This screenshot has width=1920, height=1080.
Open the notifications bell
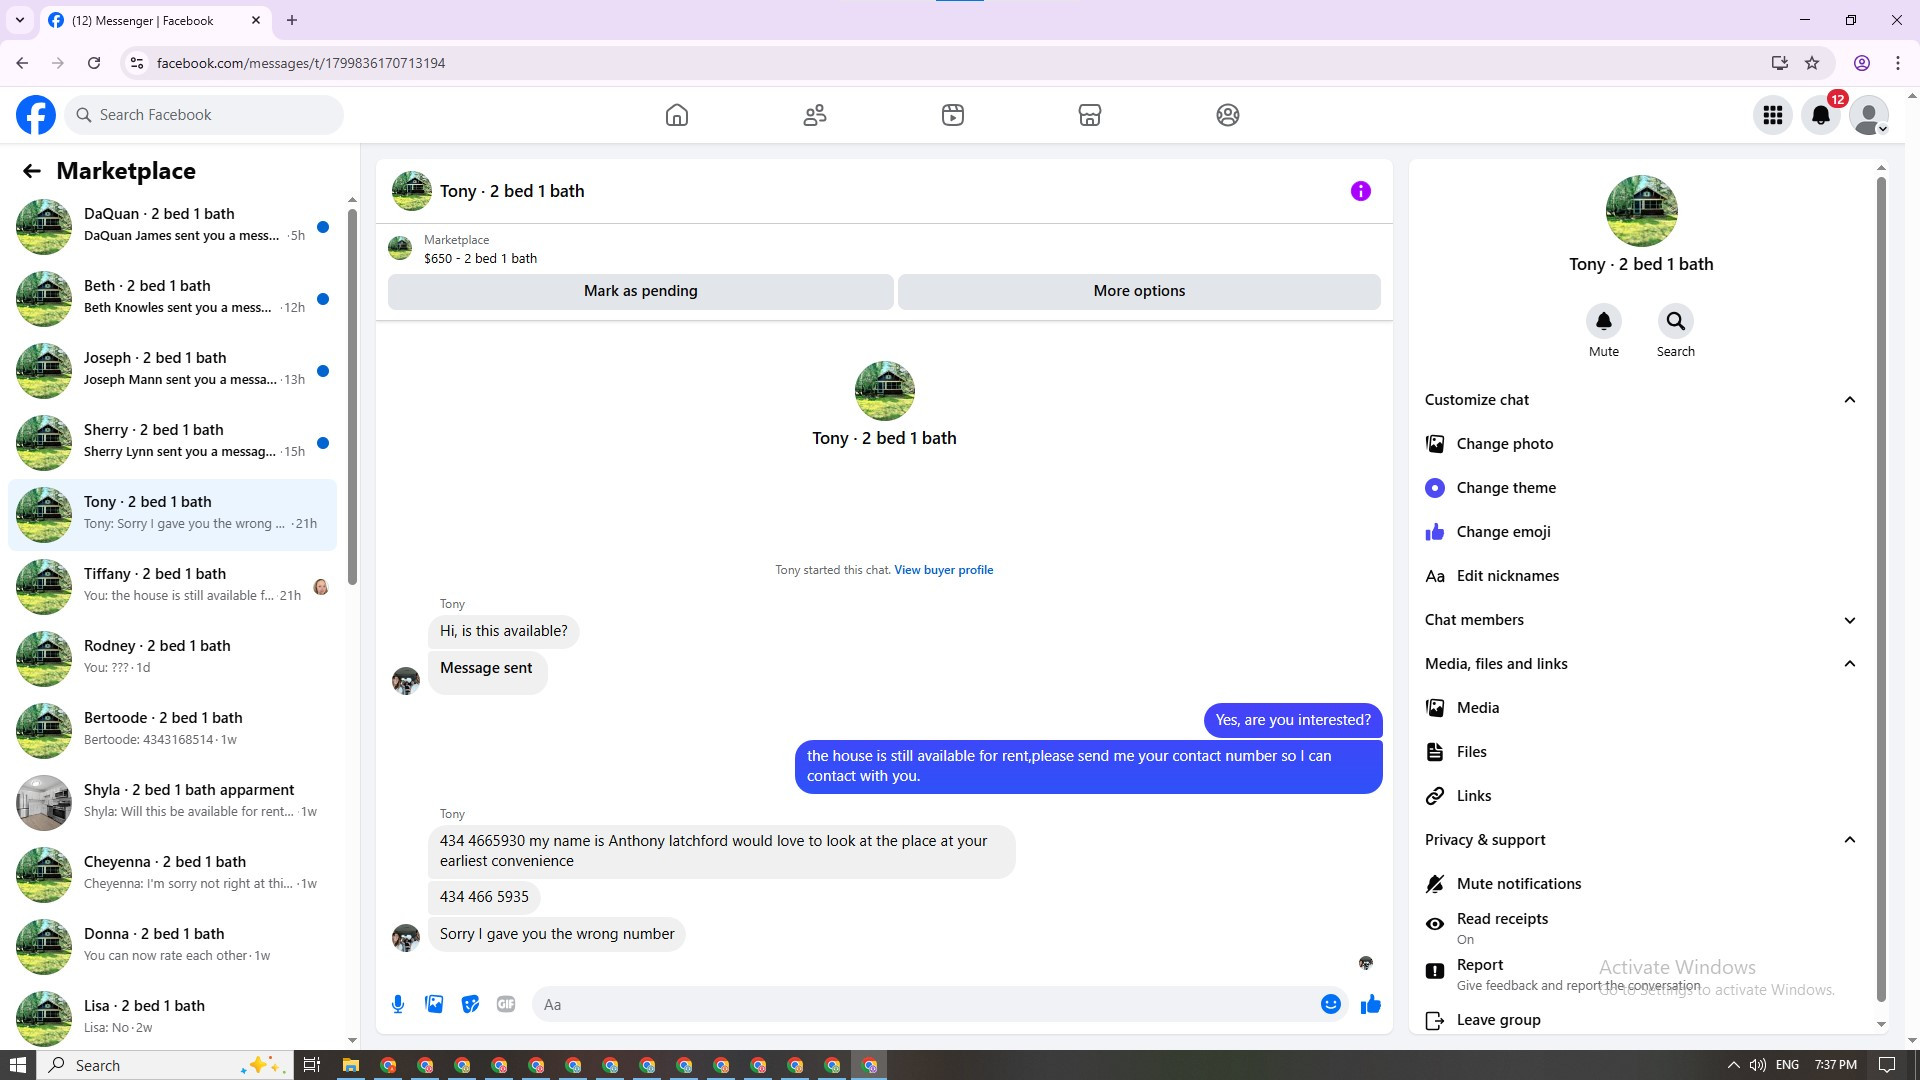(1820, 115)
